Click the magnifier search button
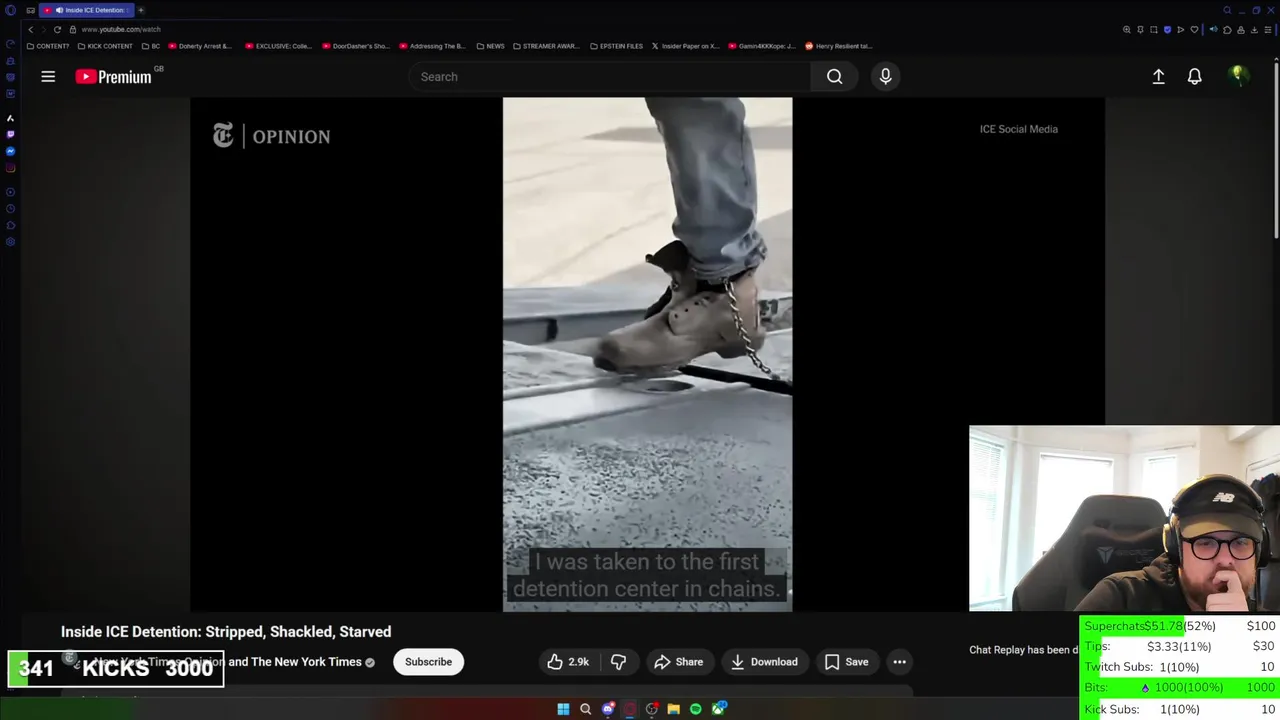Viewport: 1280px width, 720px height. coord(834,76)
